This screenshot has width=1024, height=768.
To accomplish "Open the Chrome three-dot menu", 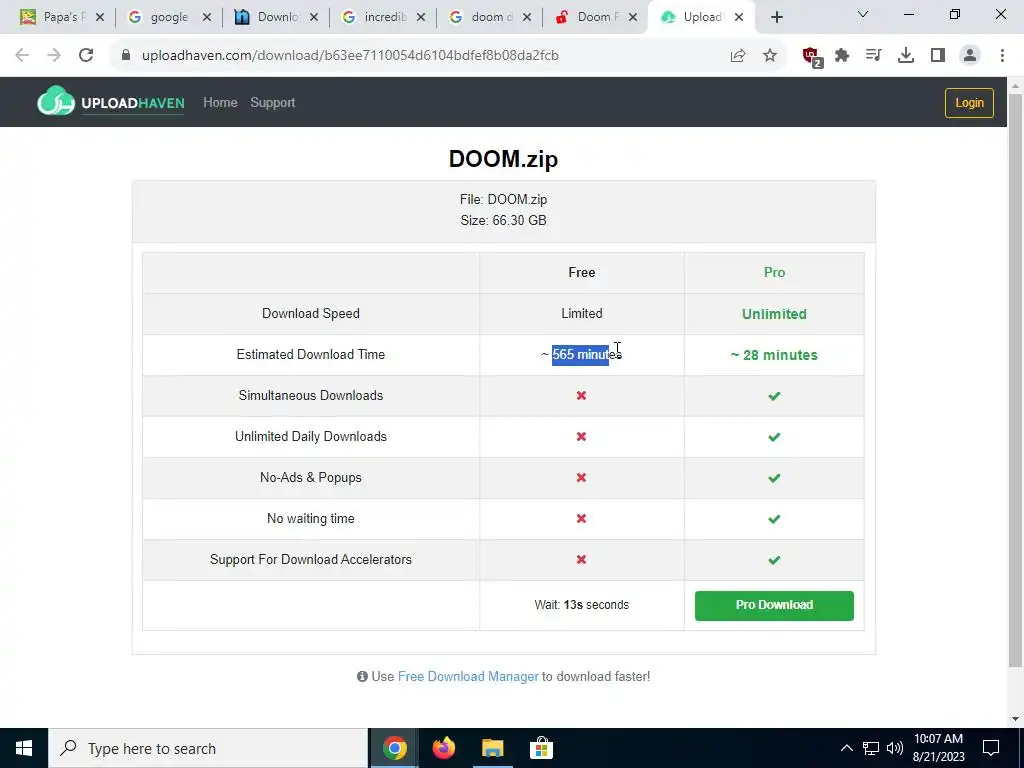I will click(x=1002, y=56).
